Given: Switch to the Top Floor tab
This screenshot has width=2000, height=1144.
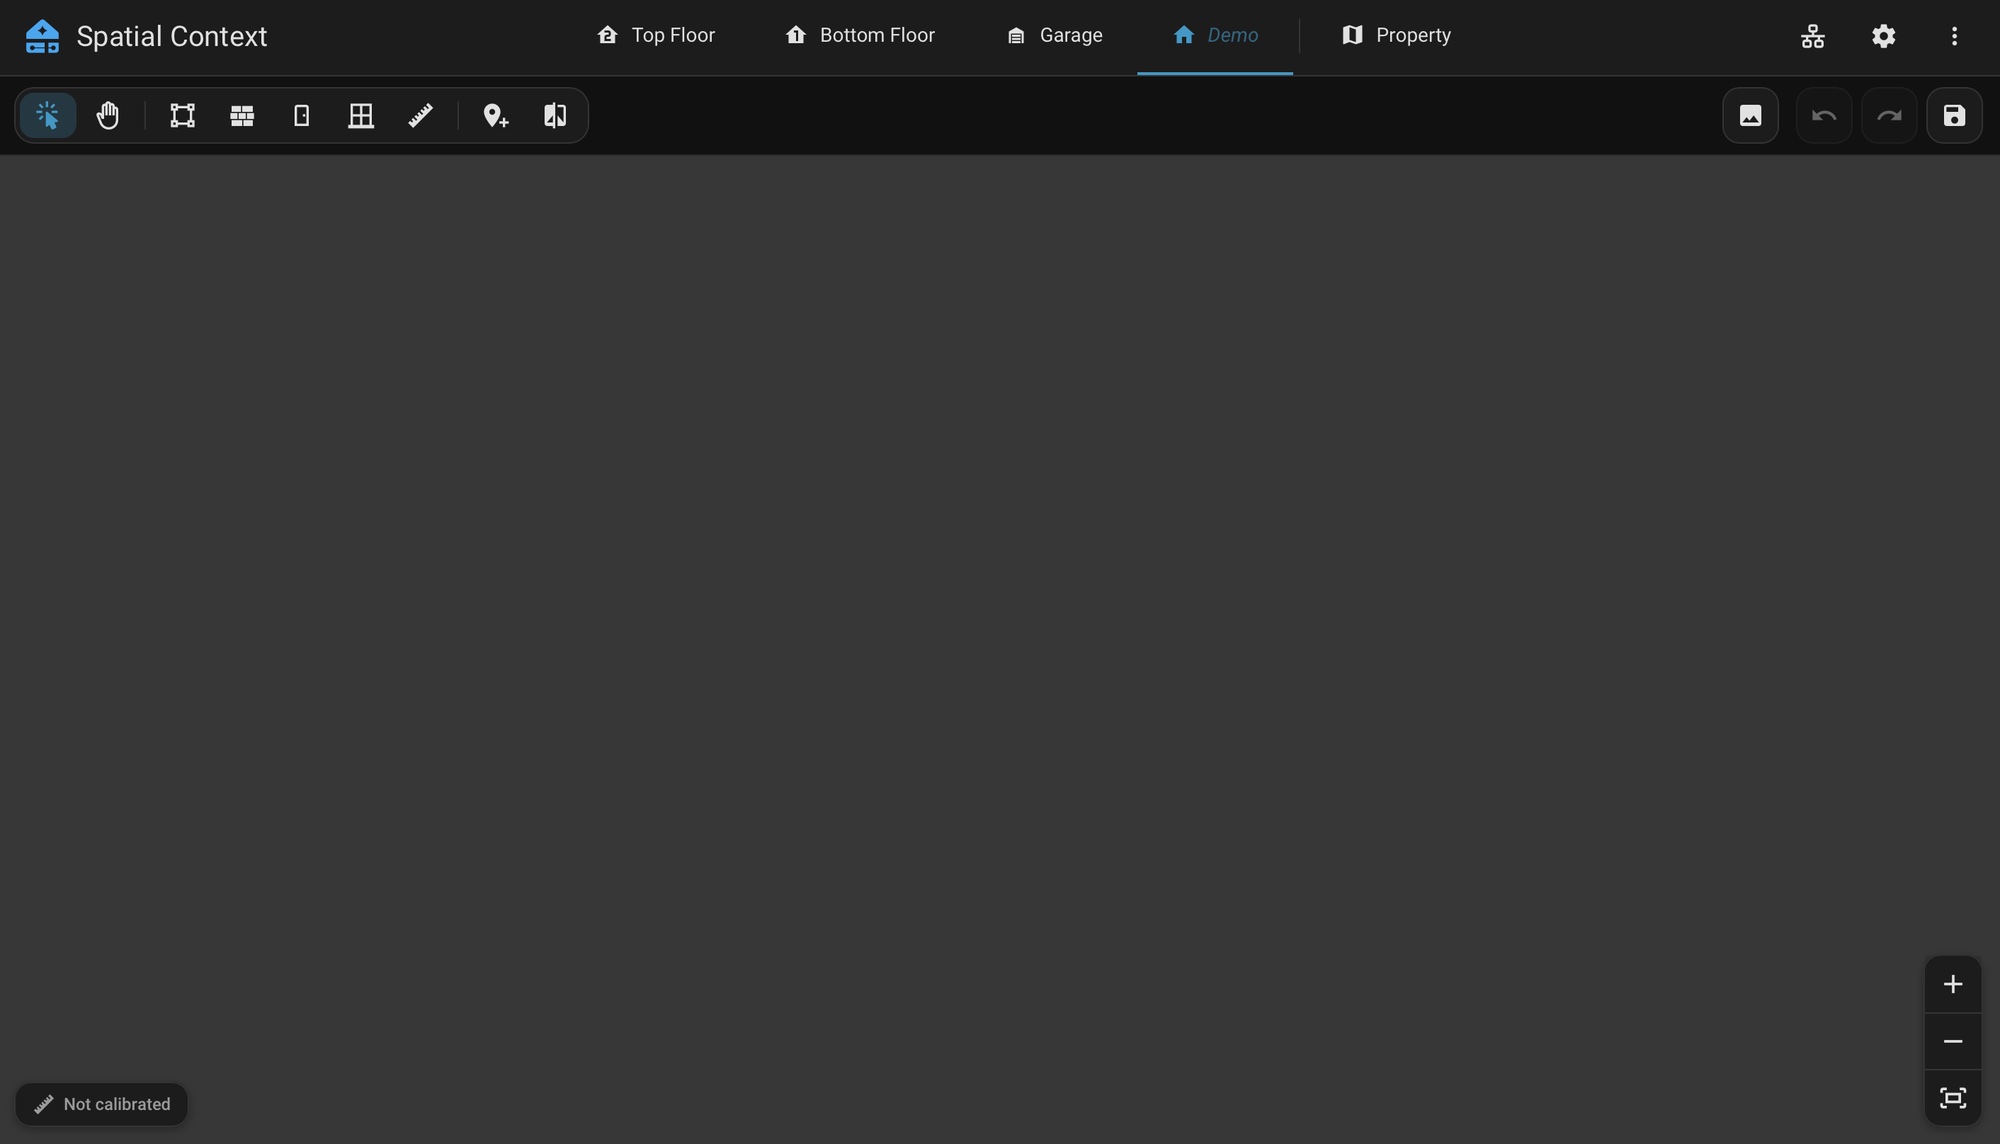Looking at the screenshot, I should [x=656, y=36].
